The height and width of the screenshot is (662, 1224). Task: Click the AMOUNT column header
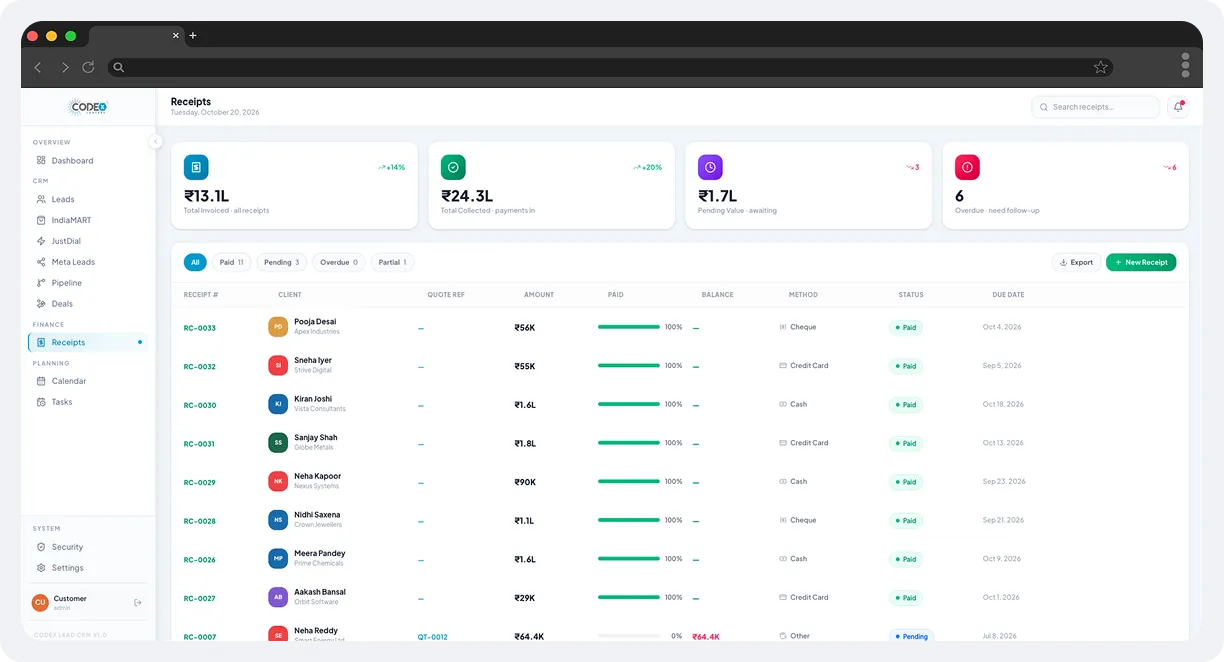click(539, 295)
